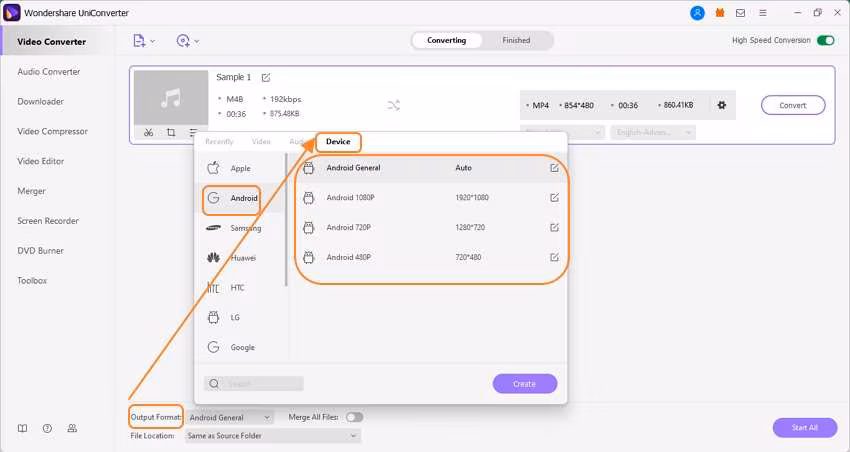Select Huawei device category
This screenshot has height=452, width=850.
pyautogui.click(x=239, y=258)
